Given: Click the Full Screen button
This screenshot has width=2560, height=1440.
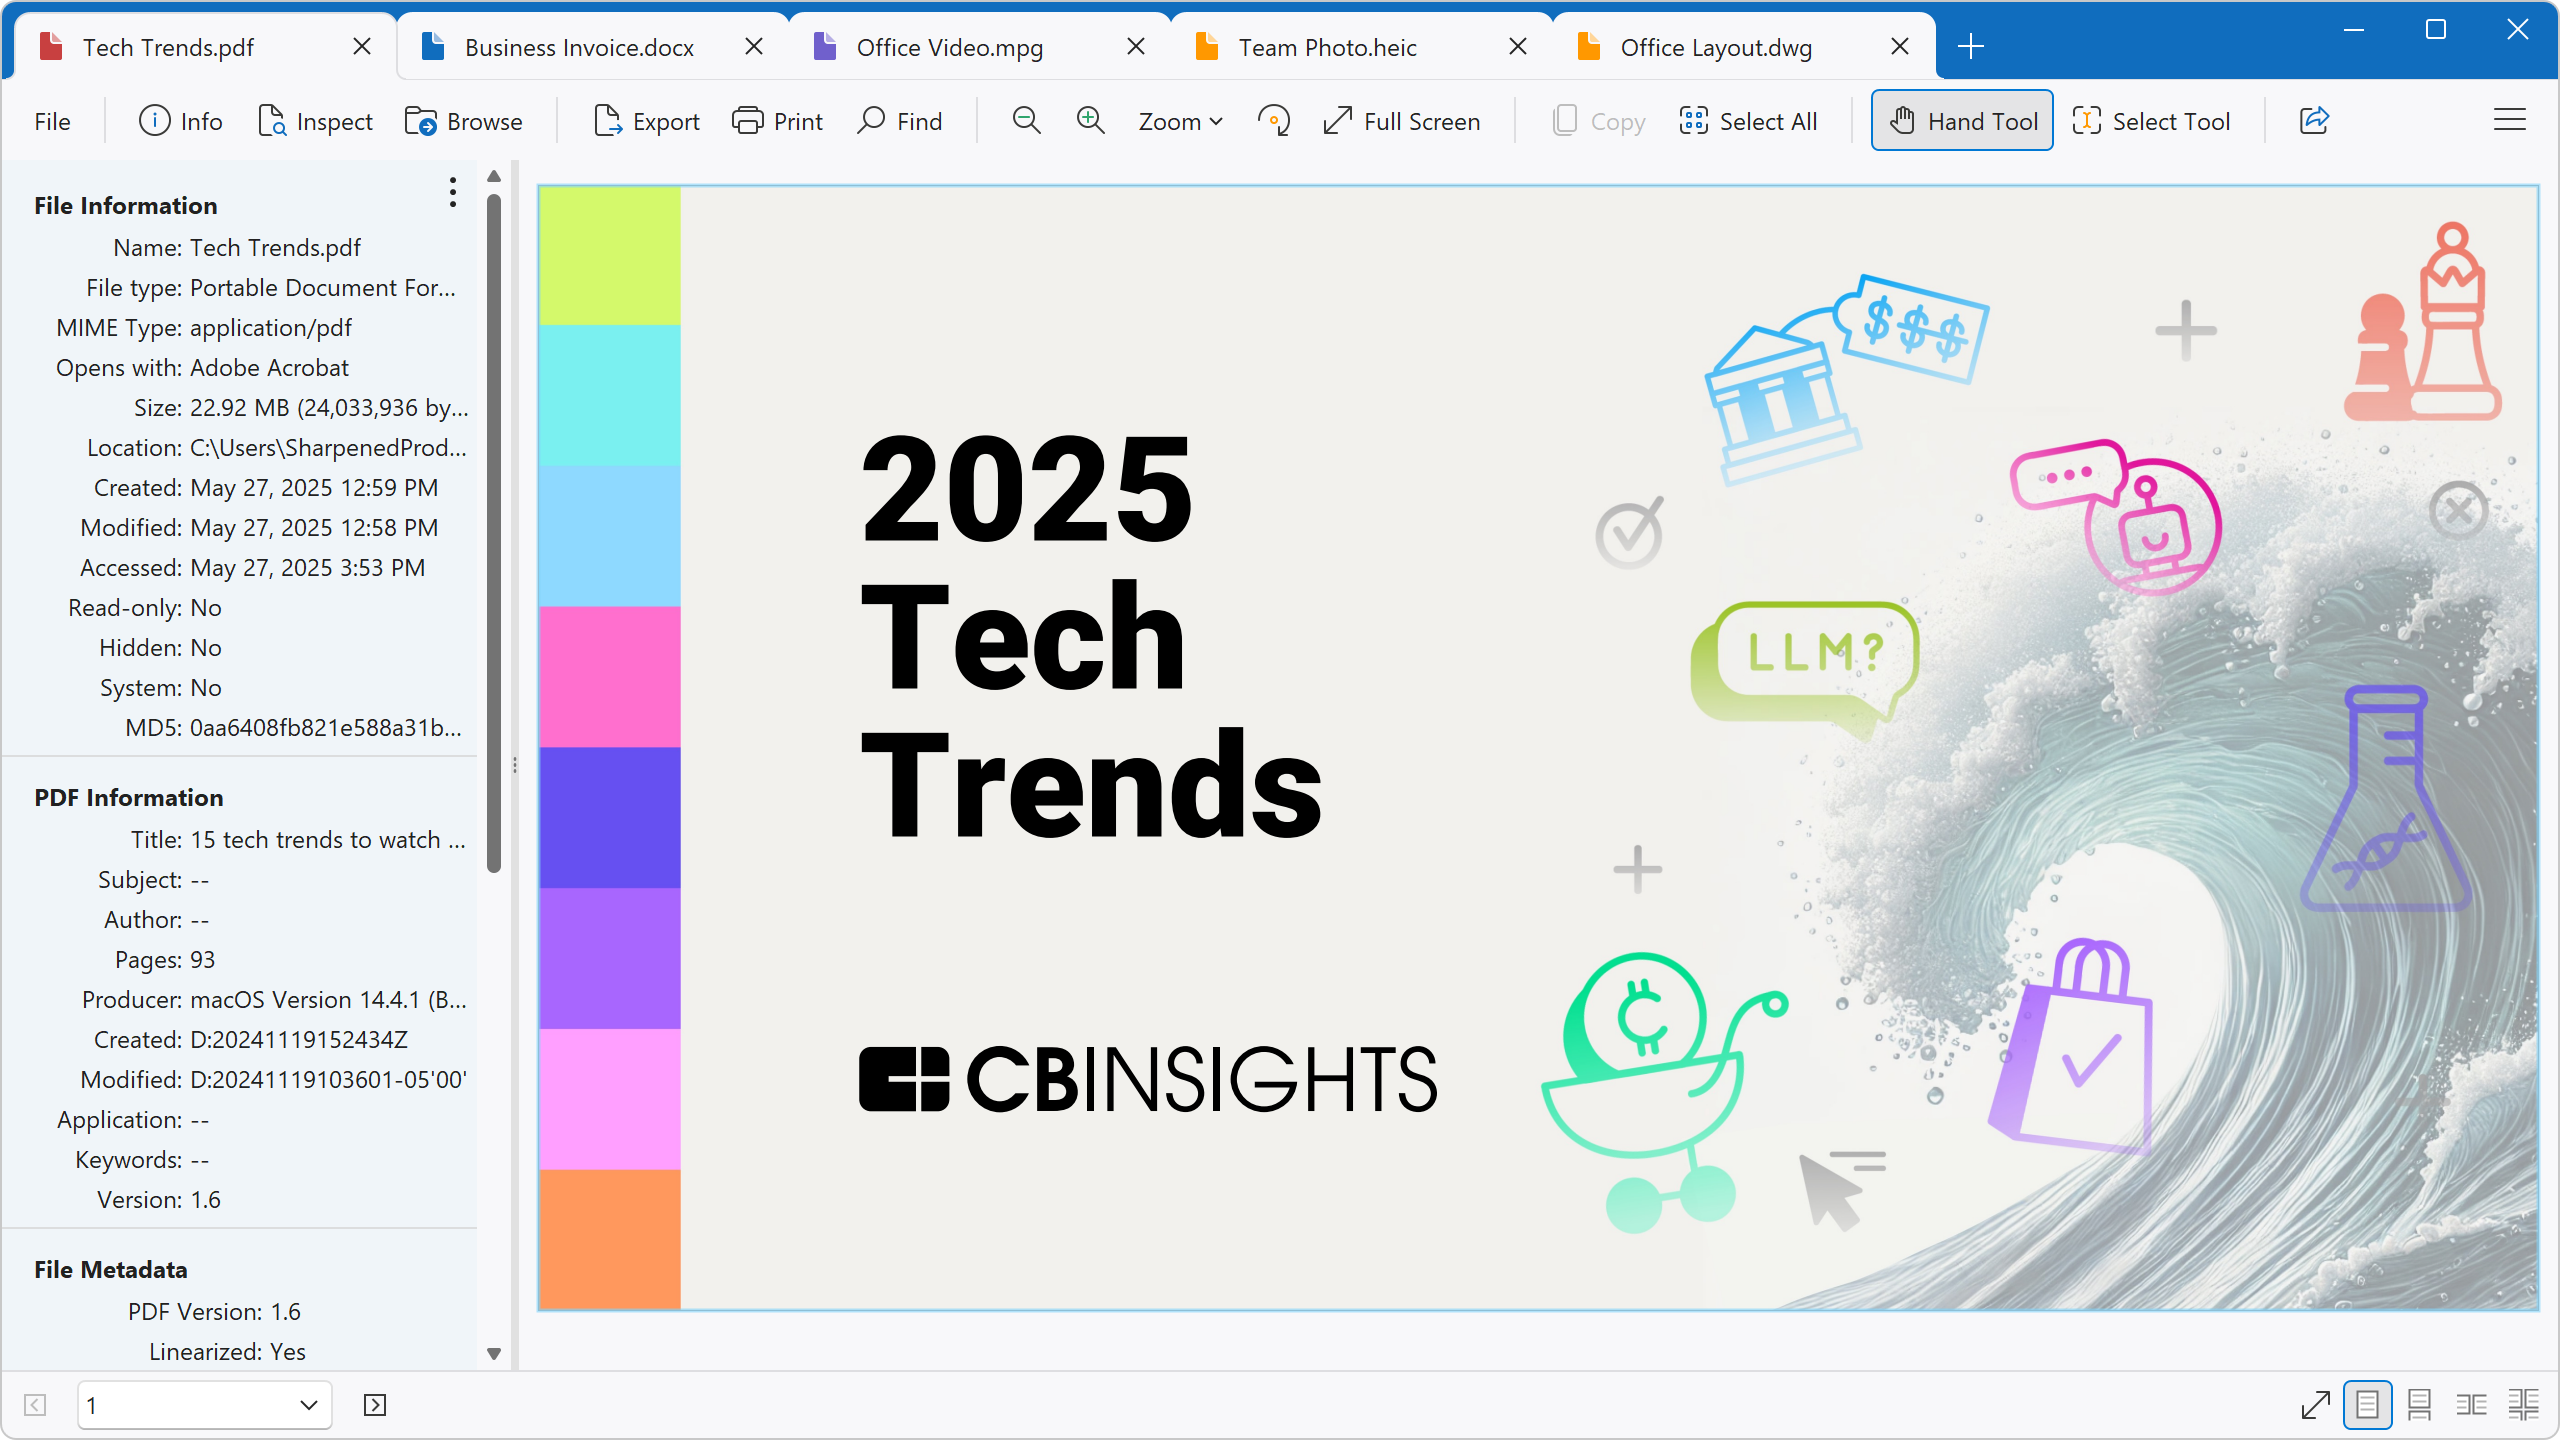Looking at the screenshot, I should coord(1401,121).
